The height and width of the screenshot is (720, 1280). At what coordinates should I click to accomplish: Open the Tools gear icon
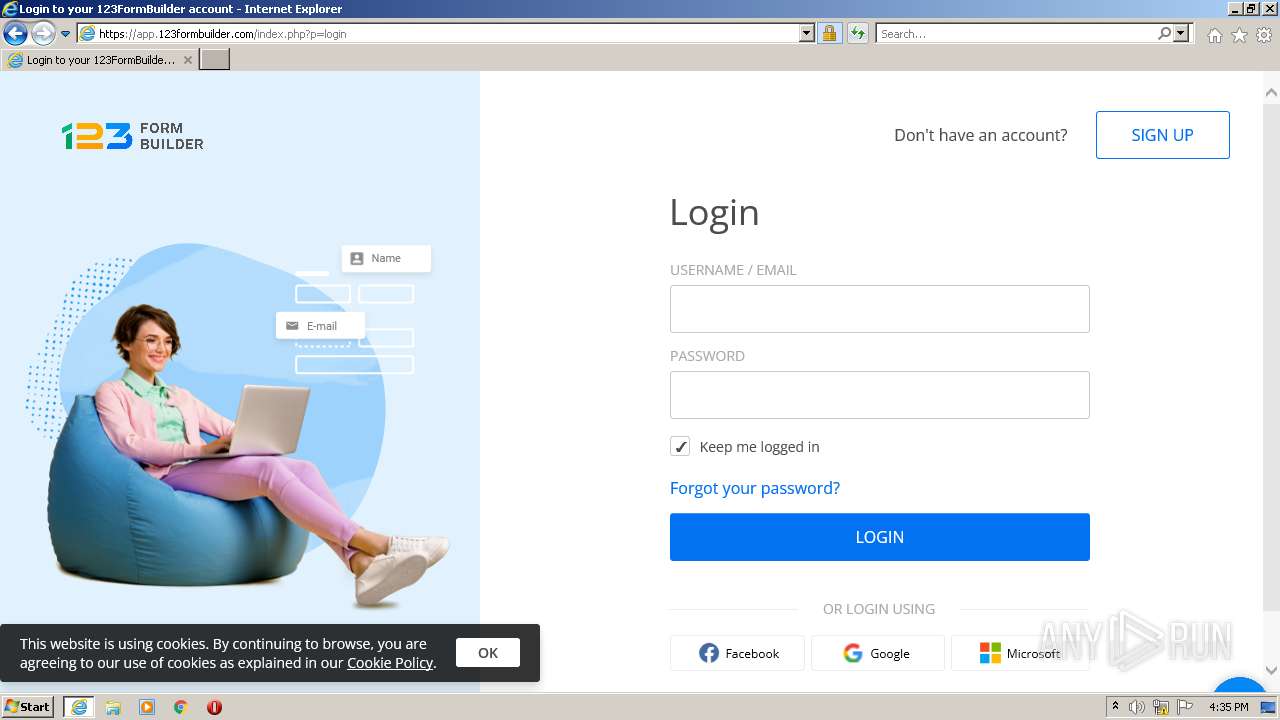click(1264, 35)
